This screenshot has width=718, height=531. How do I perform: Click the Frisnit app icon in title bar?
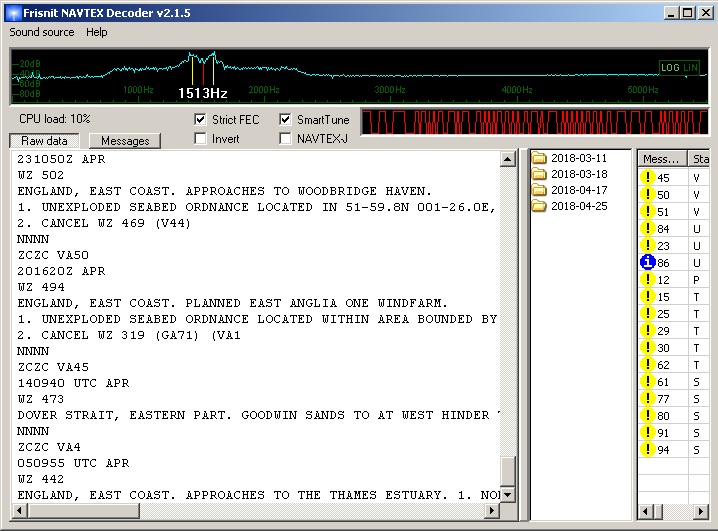point(14,13)
